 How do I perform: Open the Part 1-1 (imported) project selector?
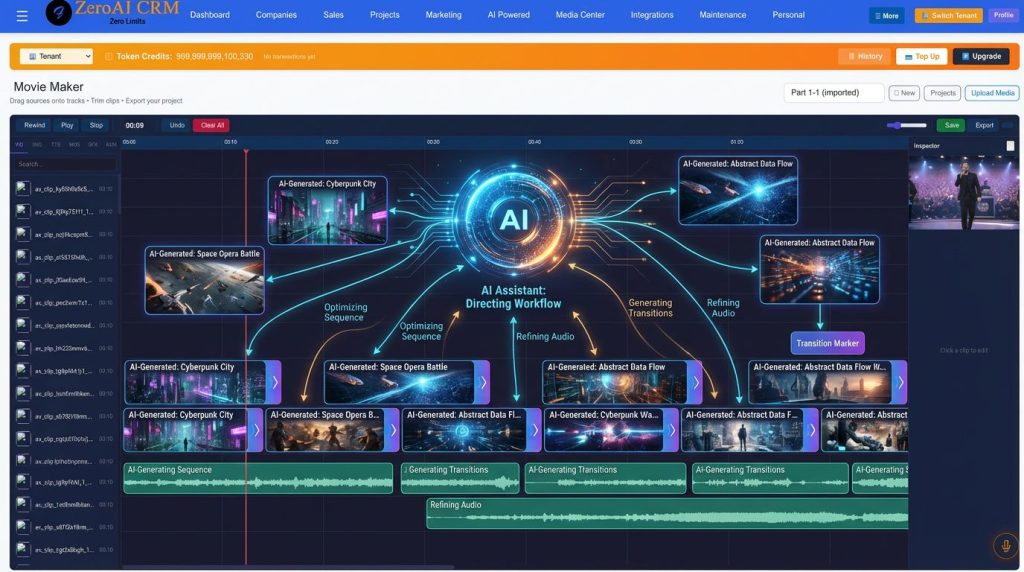coord(833,93)
